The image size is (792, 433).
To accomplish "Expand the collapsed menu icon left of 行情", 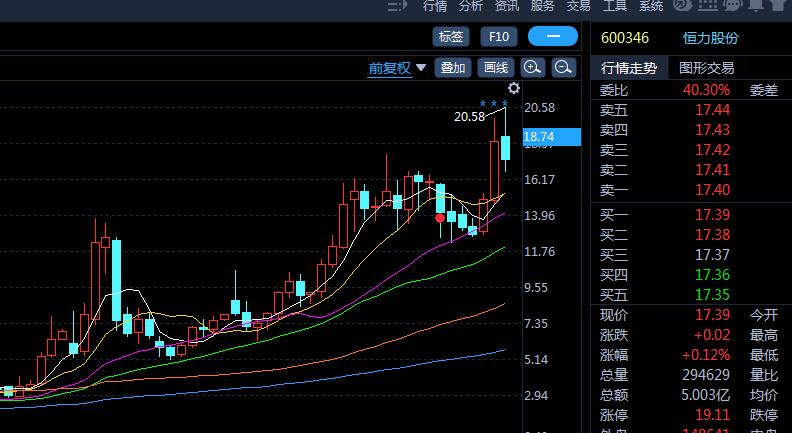I will pos(398,6).
